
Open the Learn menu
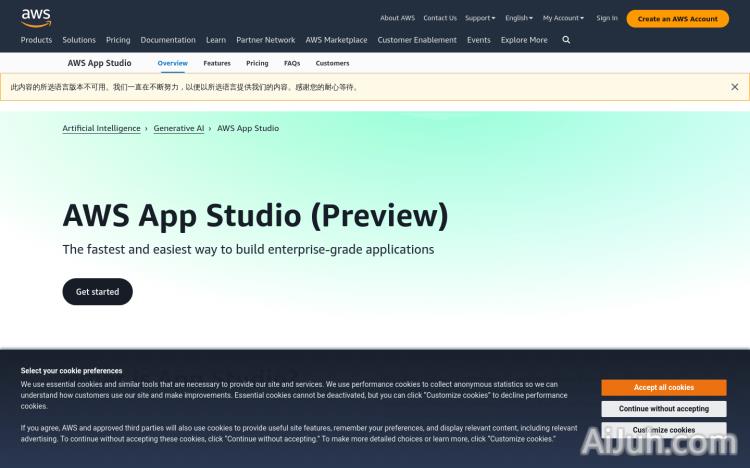[216, 40]
